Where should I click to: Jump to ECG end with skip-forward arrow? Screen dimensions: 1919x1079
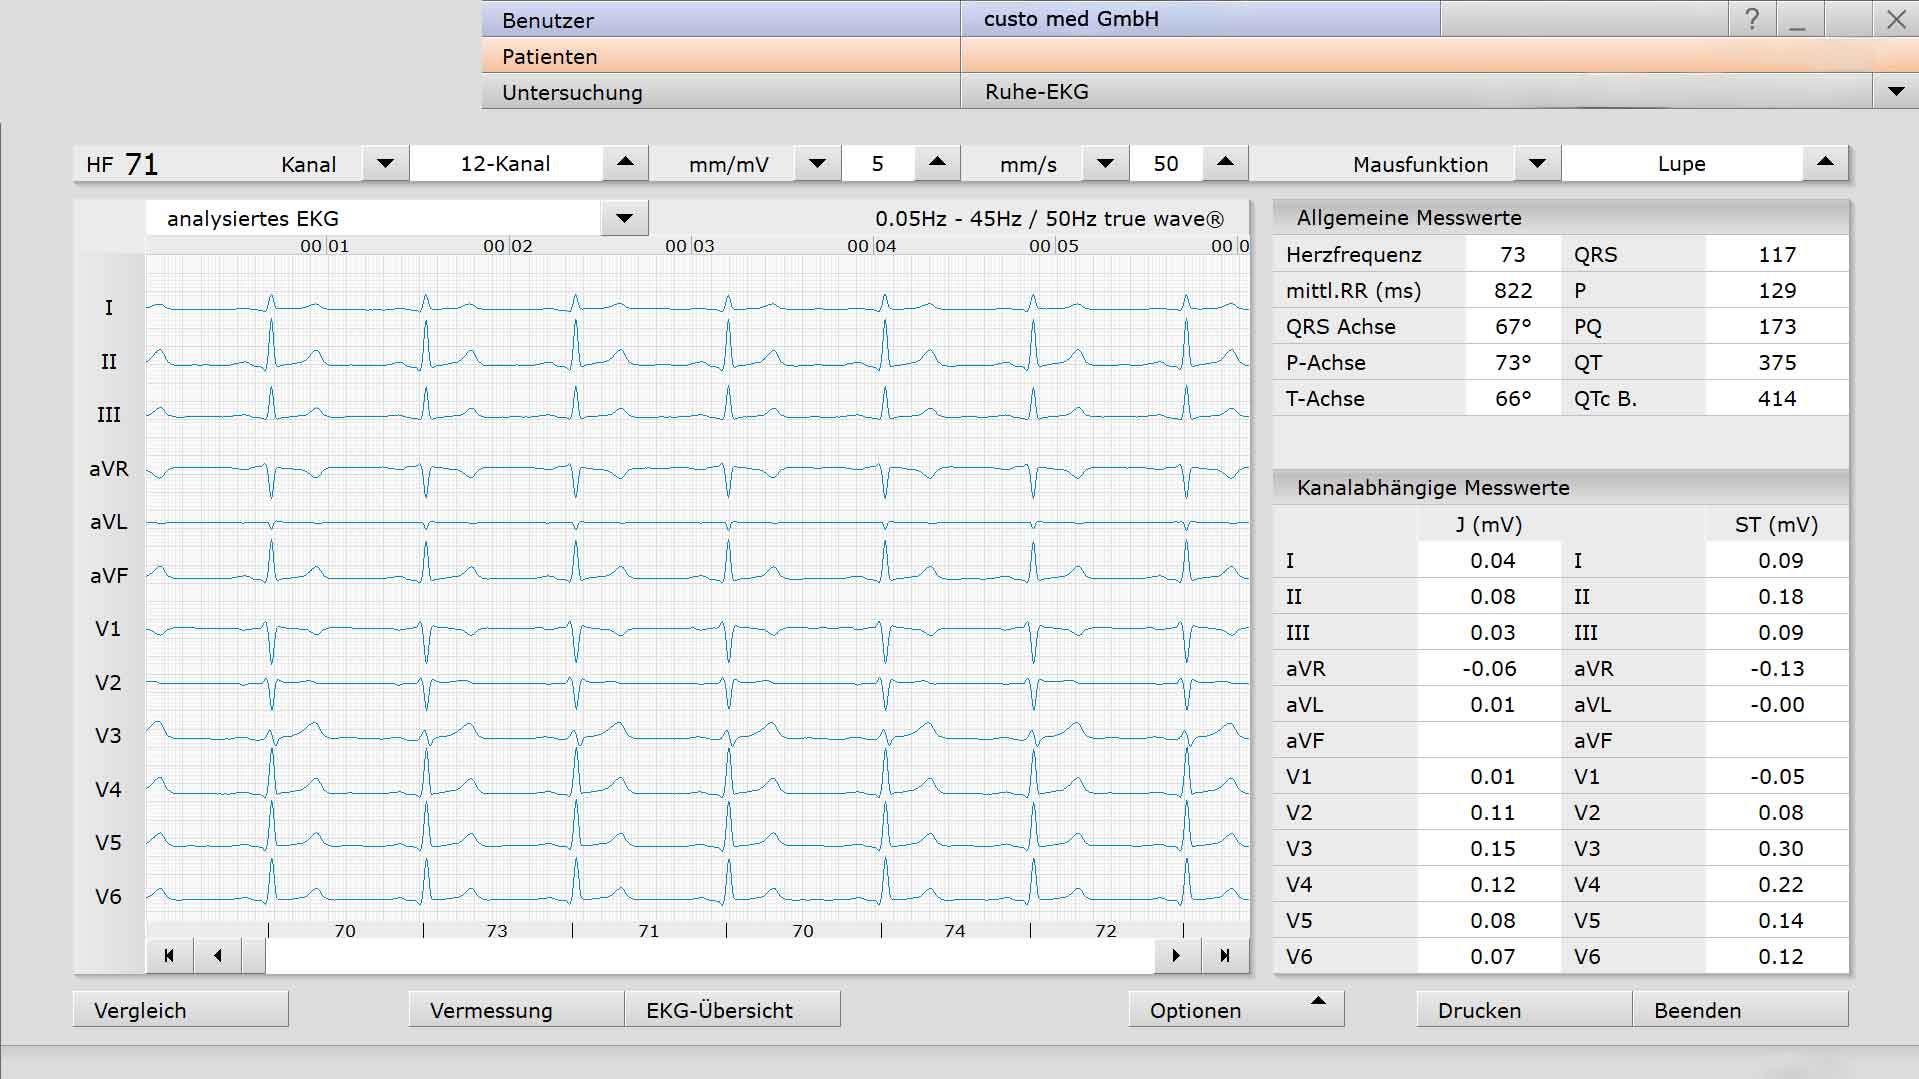point(1225,956)
